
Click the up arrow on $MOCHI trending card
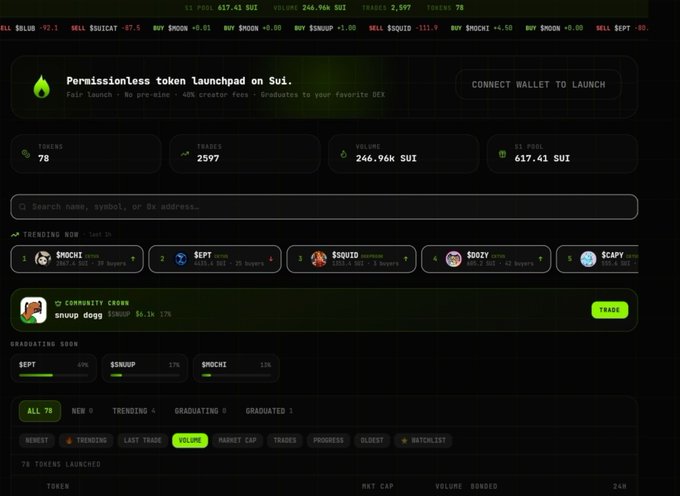pyautogui.click(x=133, y=259)
